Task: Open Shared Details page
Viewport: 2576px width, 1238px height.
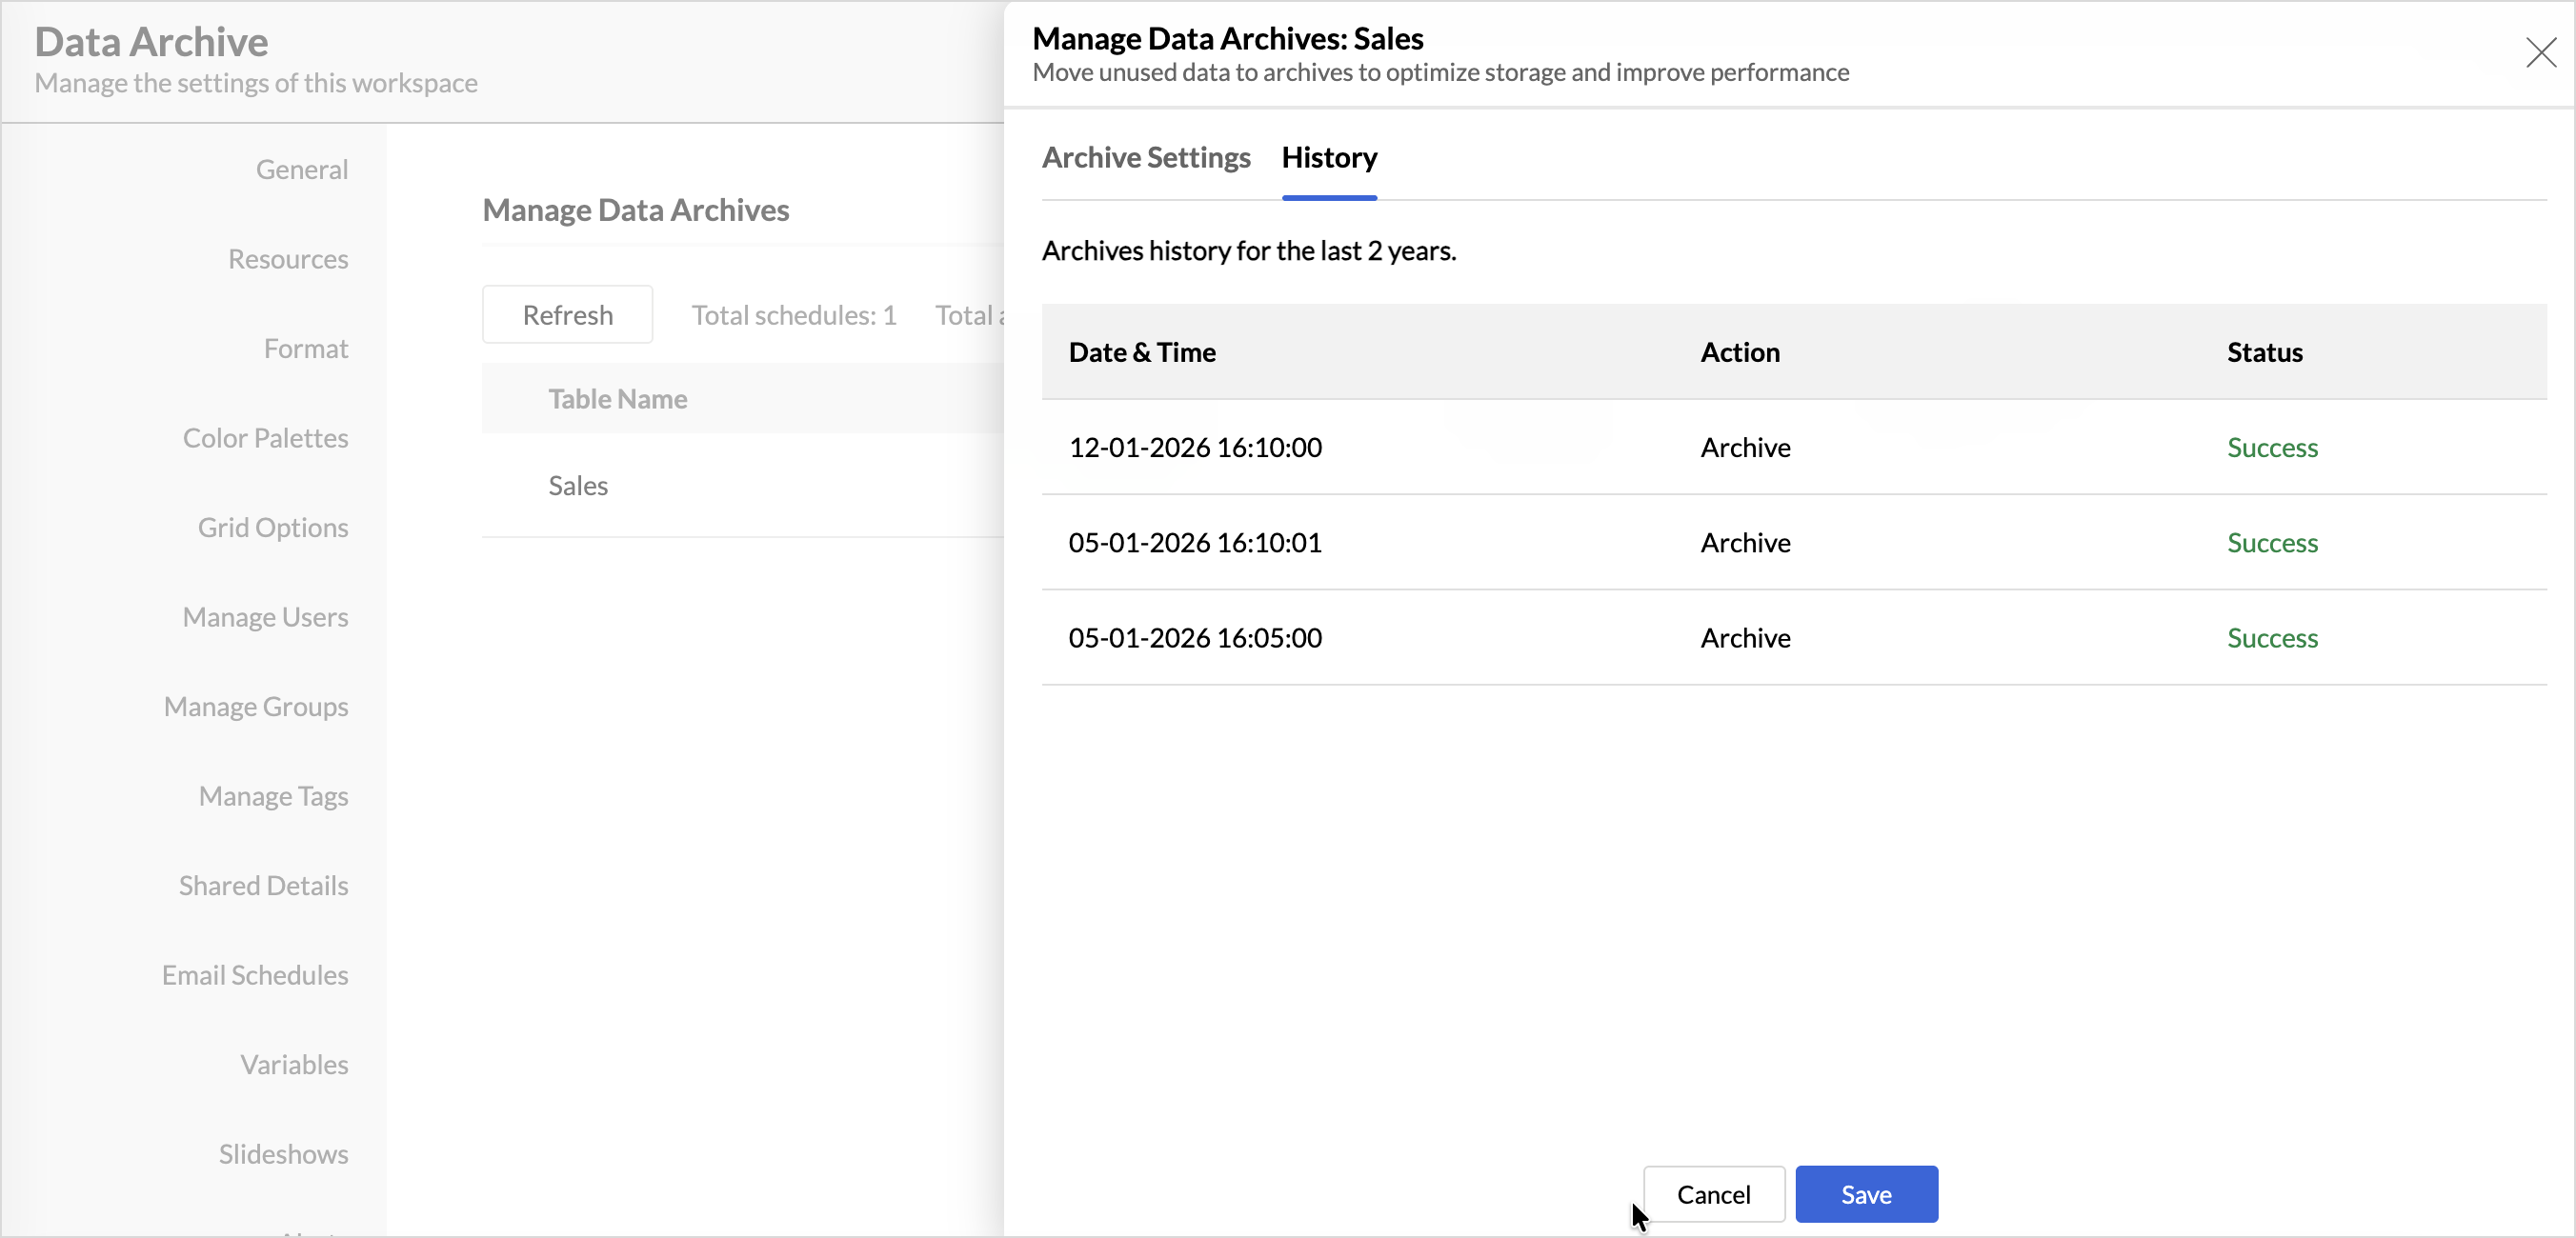Action: 263,885
